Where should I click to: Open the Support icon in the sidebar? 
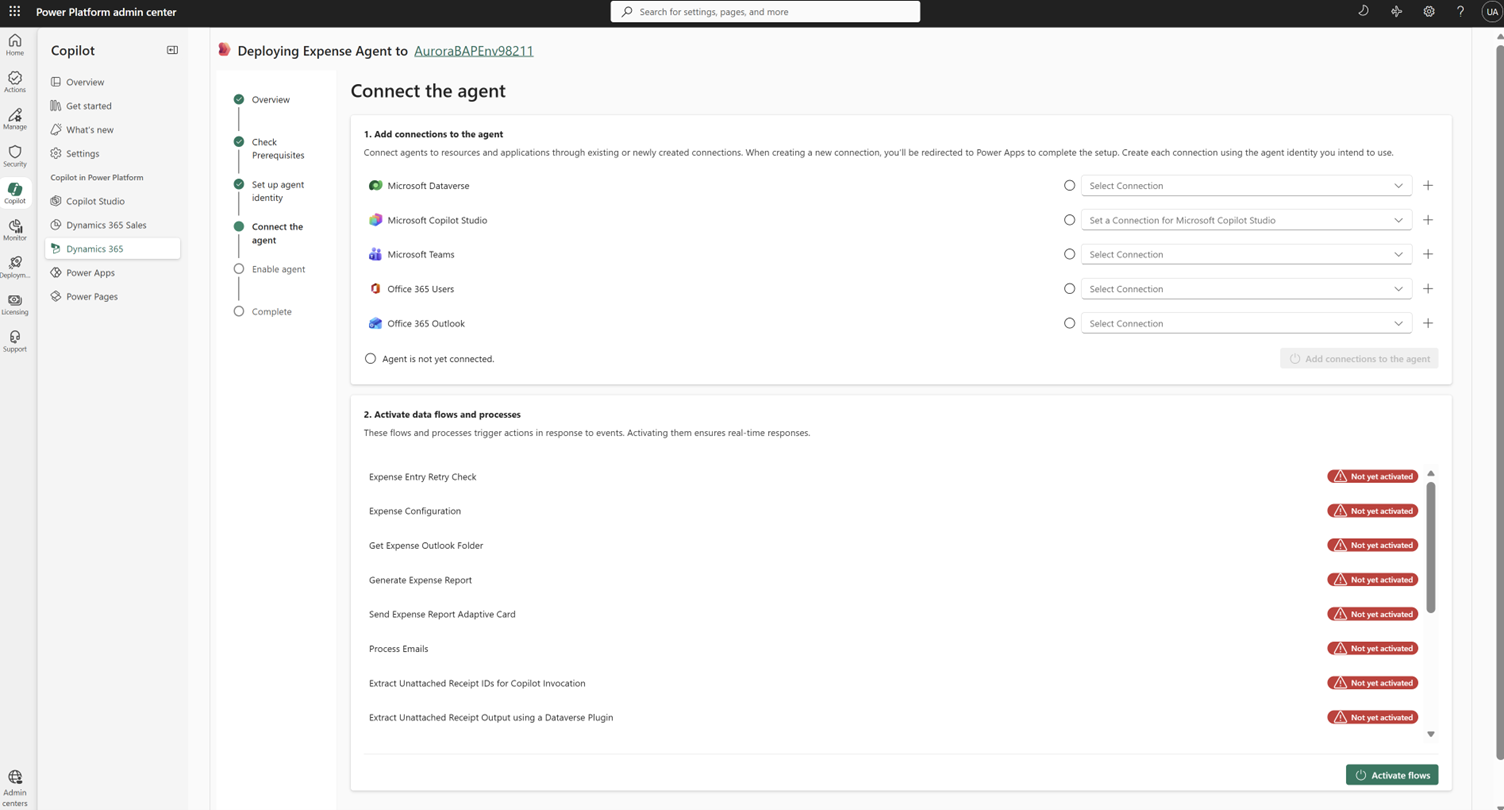click(14, 339)
